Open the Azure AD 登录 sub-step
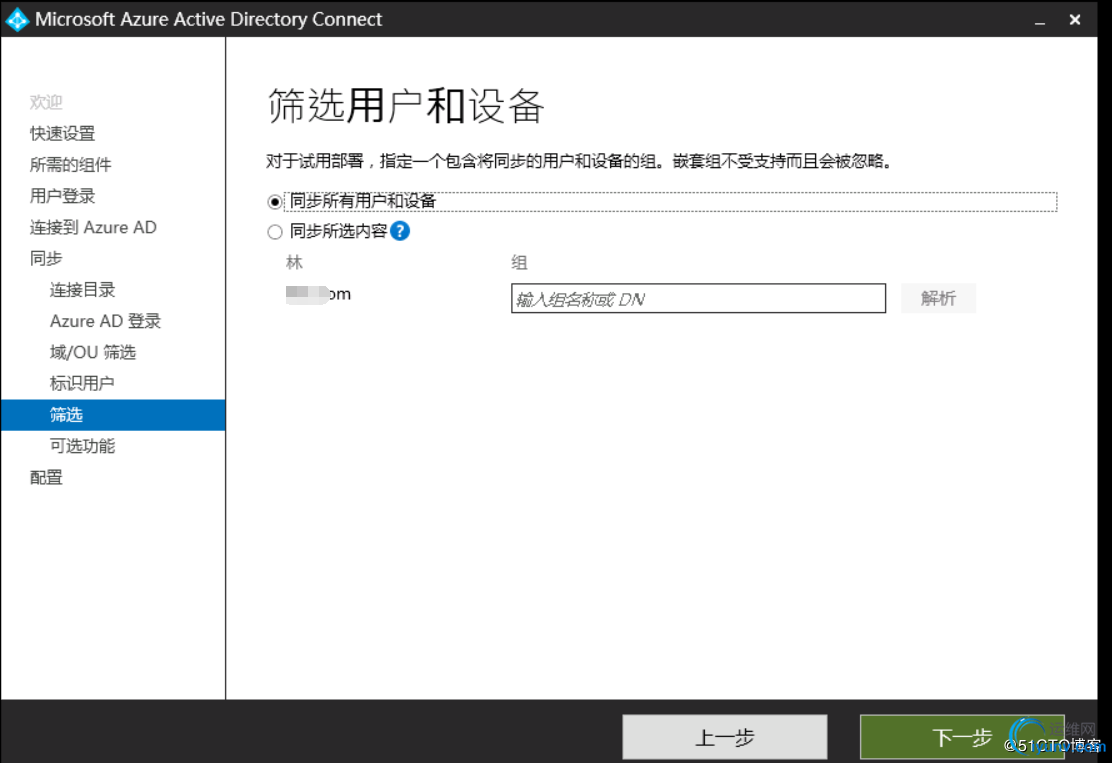Viewport: 1112px width, 763px height. [x=106, y=321]
